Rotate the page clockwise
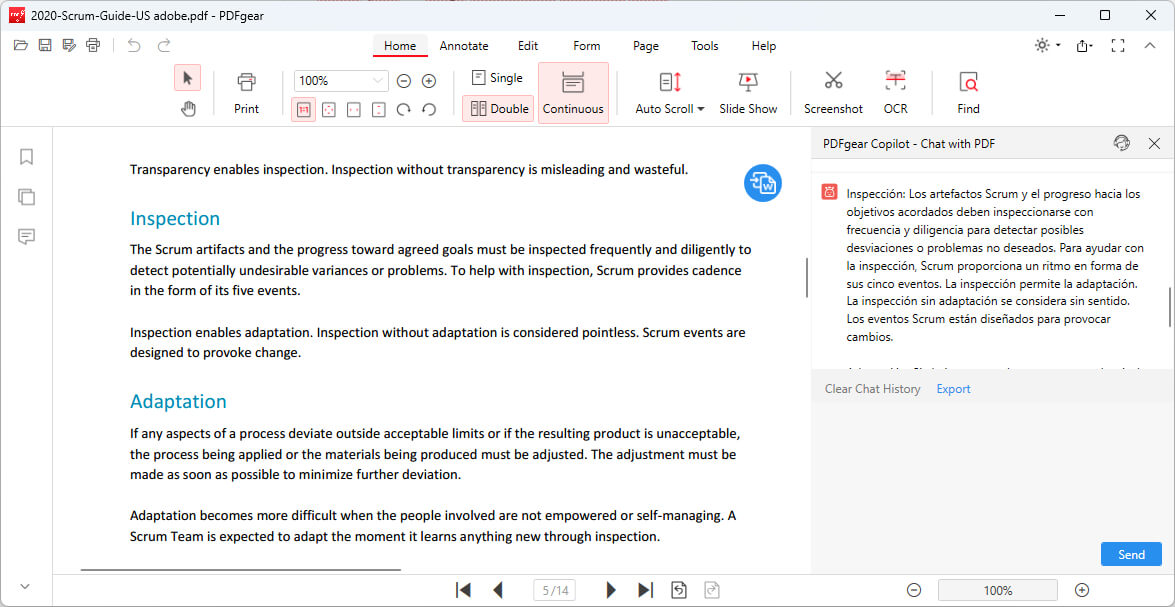 click(x=403, y=109)
